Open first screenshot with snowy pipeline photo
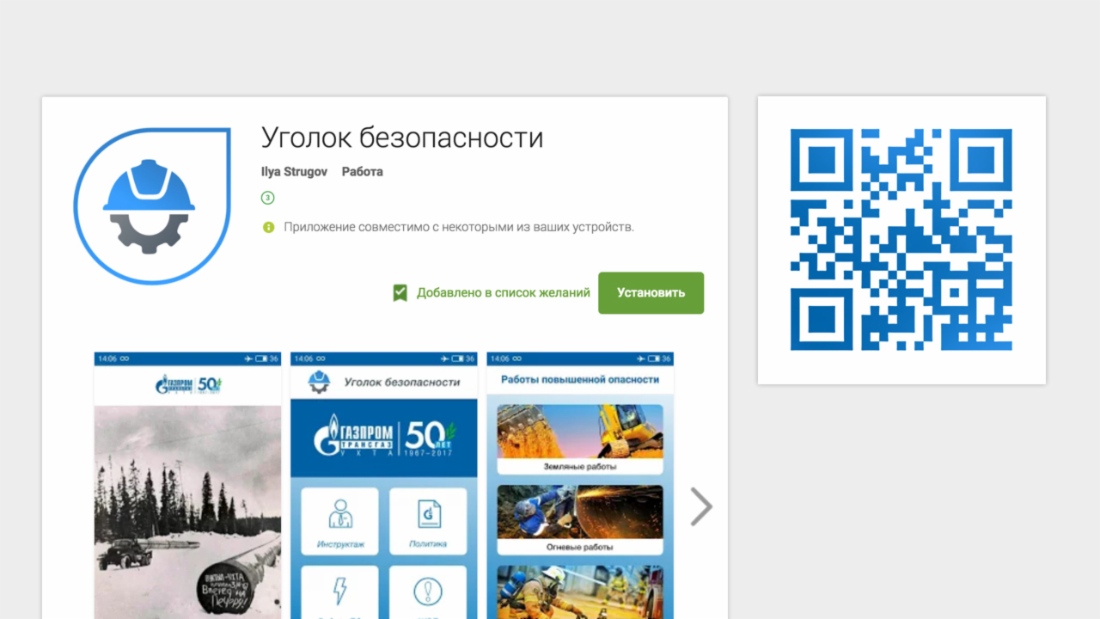1100x619 pixels. tap(187, 486)
